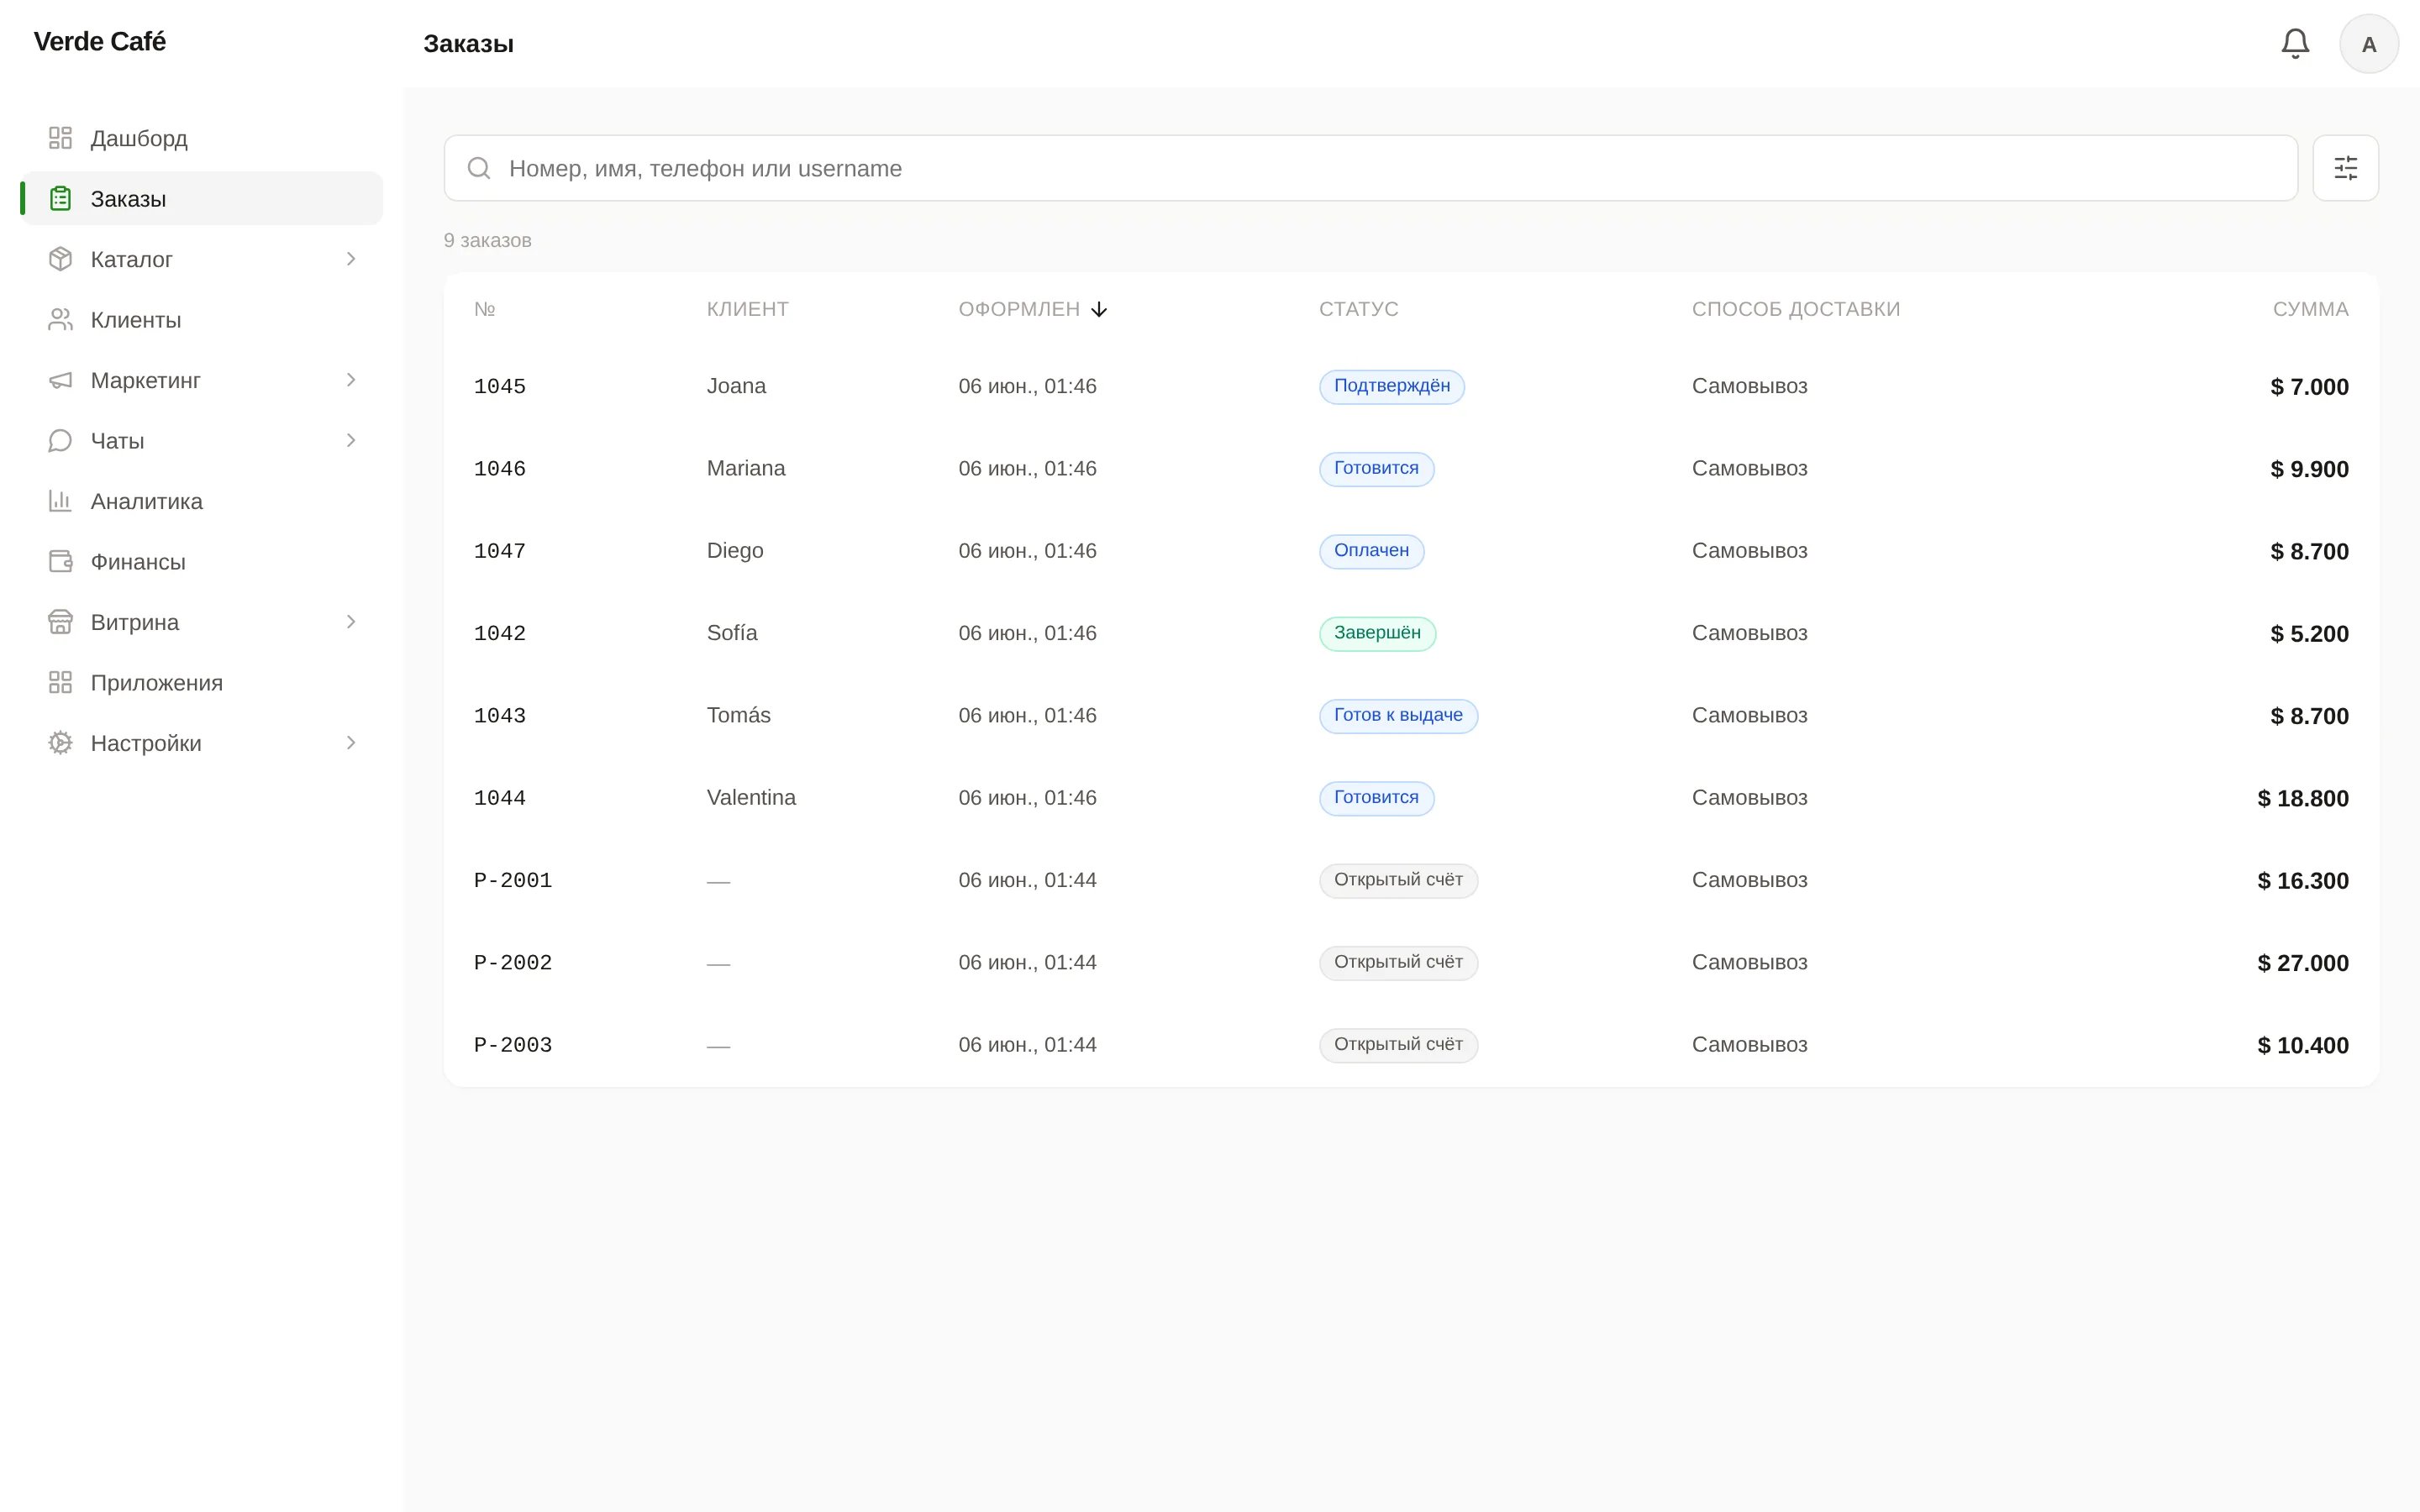Open Аналитика section
This screenshot has width=2420, height=1512.
(x=202, y=501)
